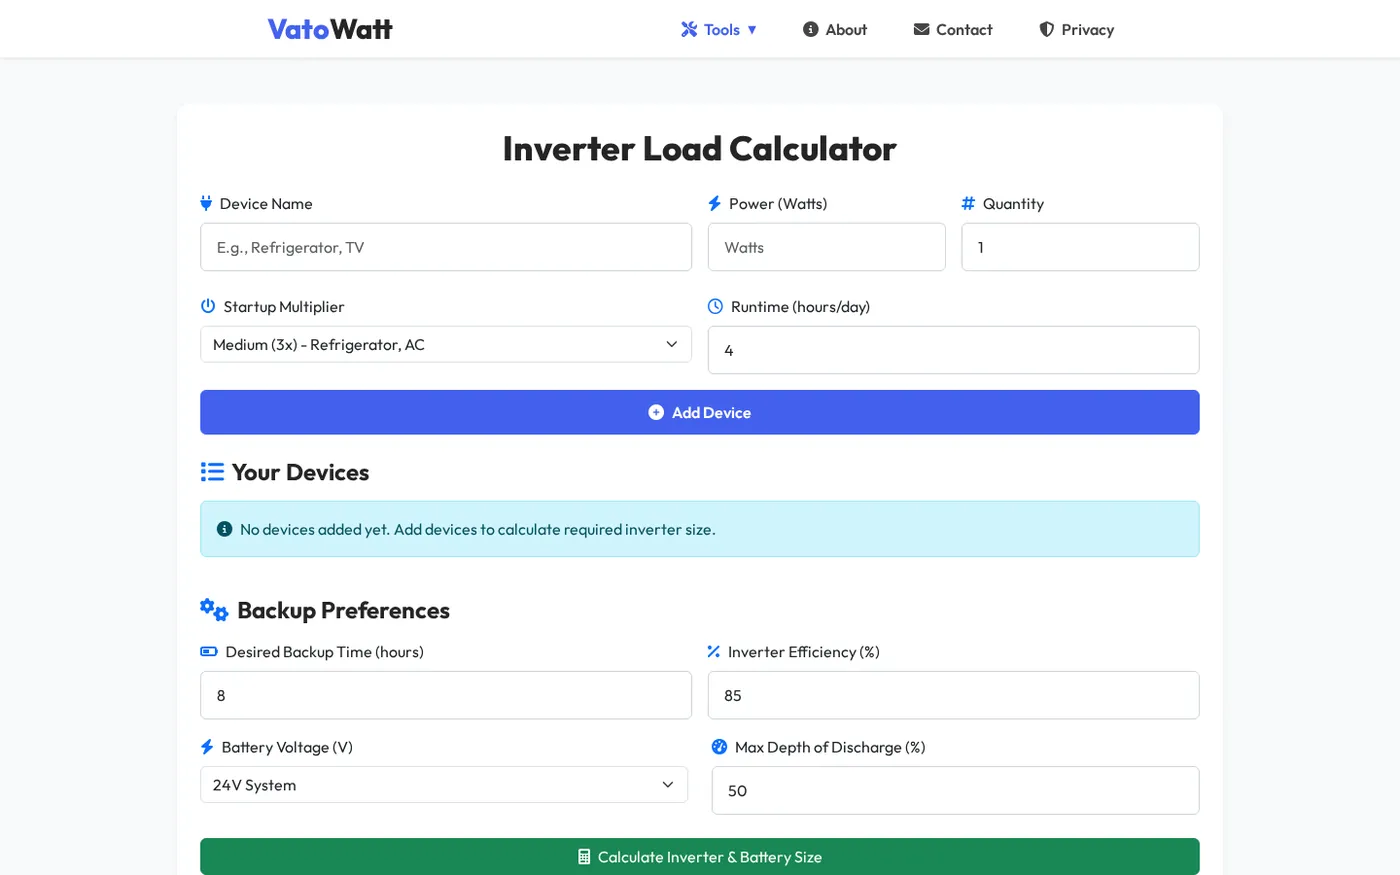The width and height of the screenshot is (1400, 875).
Task: Focus the Device Name input field
Action: (446, 247)
